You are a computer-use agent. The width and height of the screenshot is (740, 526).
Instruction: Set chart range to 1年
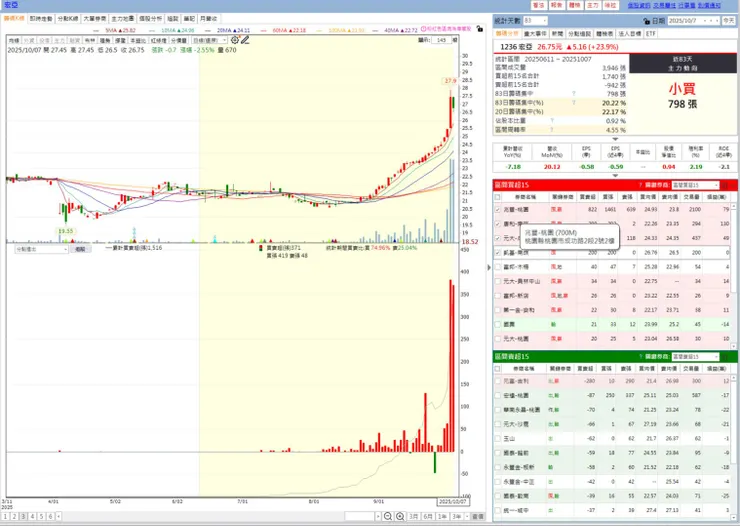point(442,517)
